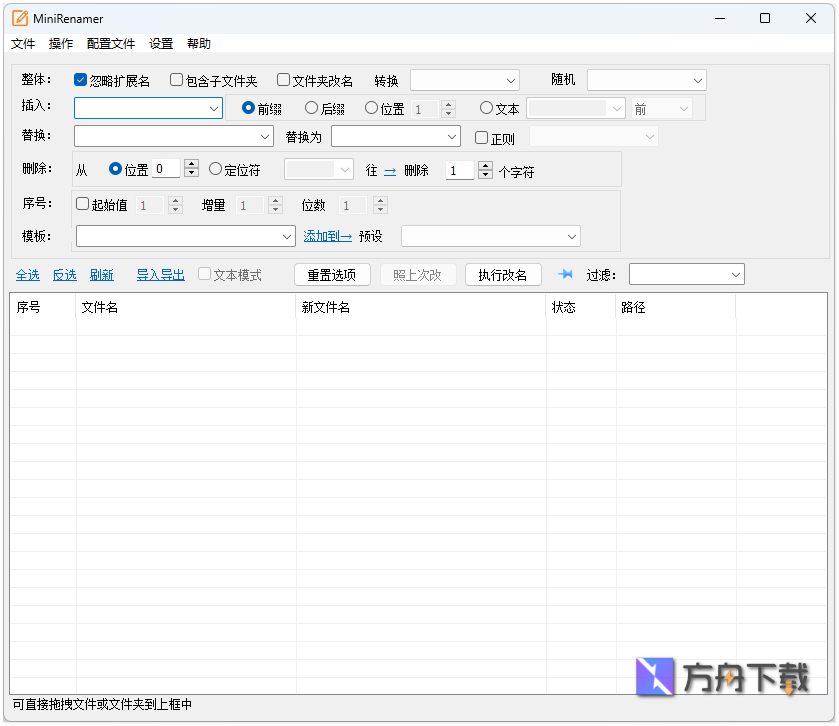Click the 执行改名 button
The width and height of the screenshot is (839, 726).
(503, 274)
